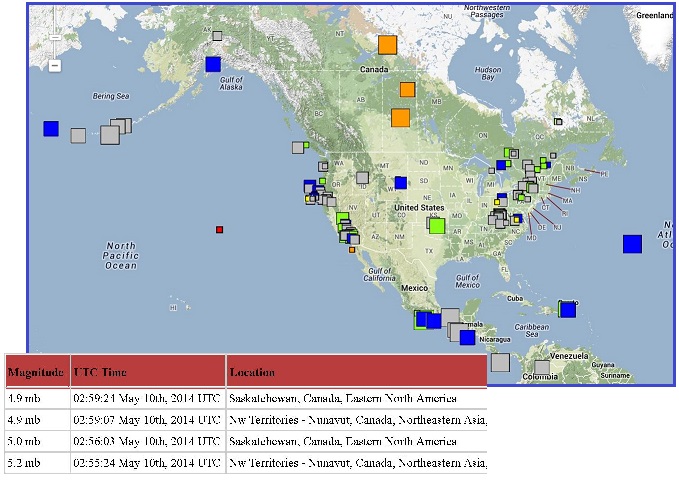Click the blue marker near the Caribbean Sea

coord(568,310)
